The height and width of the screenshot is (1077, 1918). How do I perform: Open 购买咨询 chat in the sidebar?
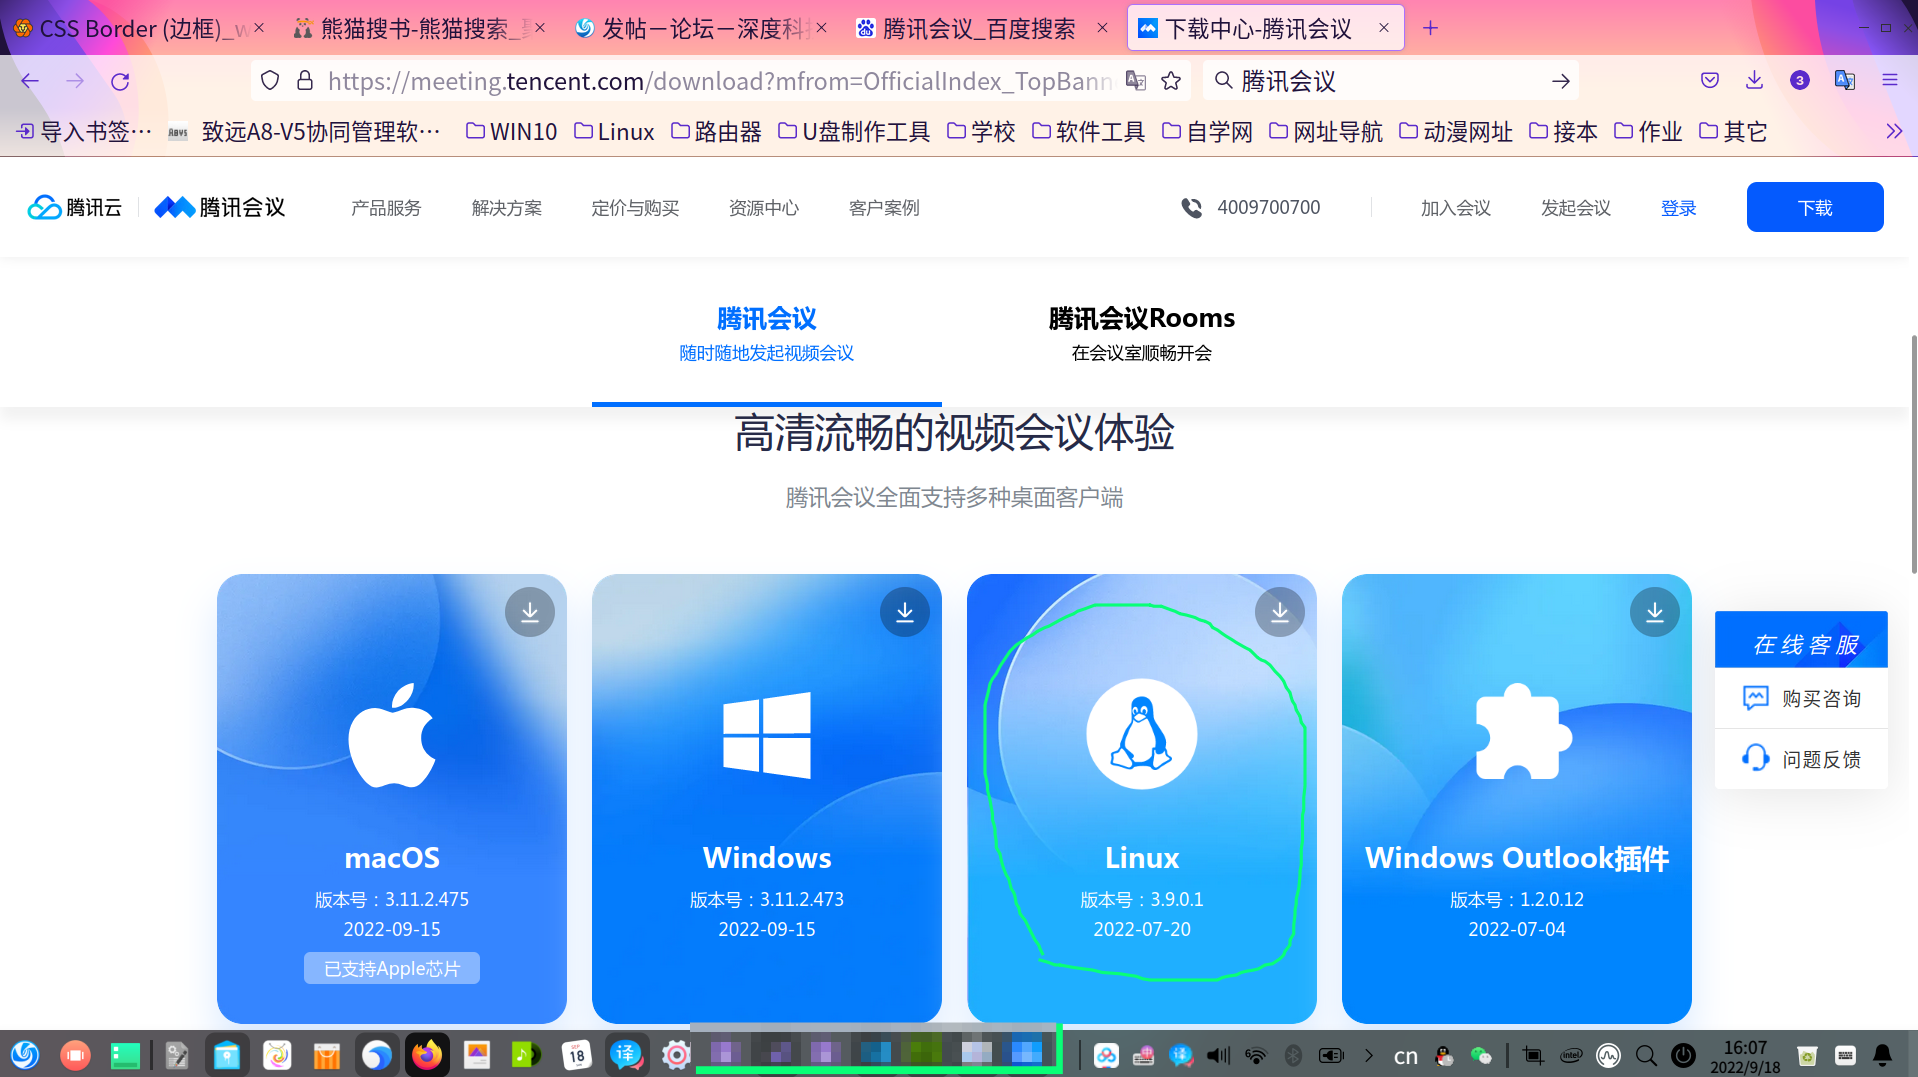tap(1800, 697)
